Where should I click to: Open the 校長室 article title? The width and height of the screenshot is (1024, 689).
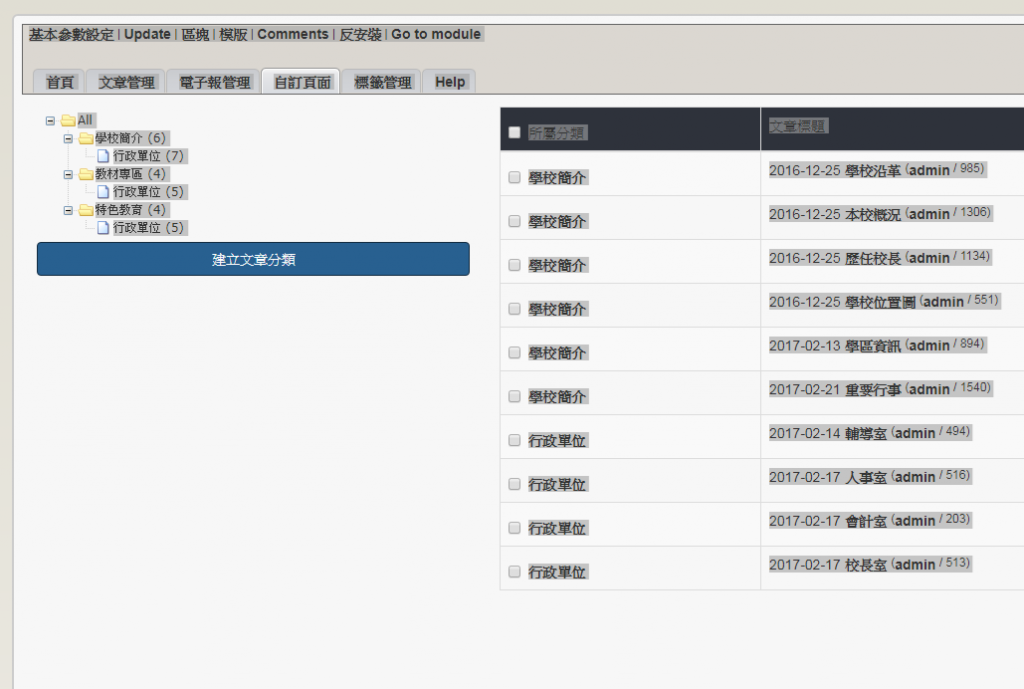click(866, 565)
